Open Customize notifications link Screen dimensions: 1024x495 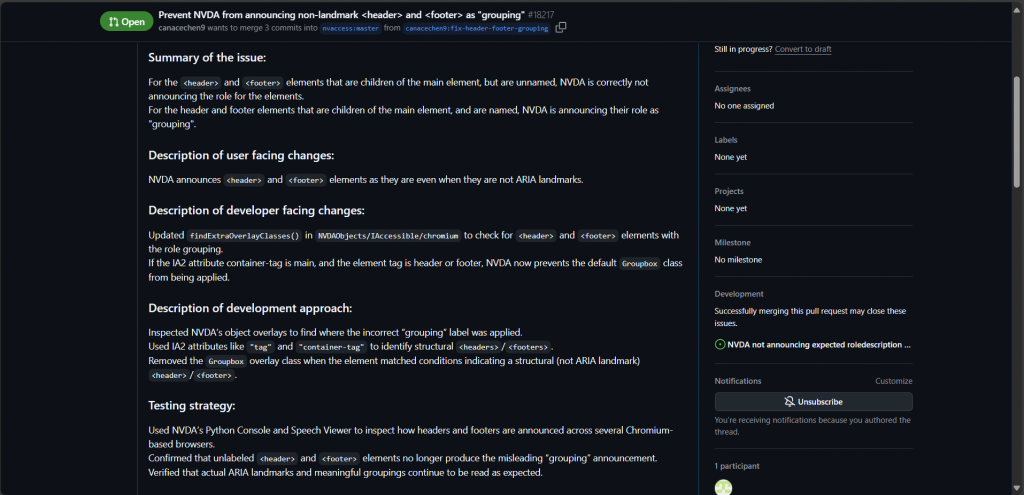893,381
